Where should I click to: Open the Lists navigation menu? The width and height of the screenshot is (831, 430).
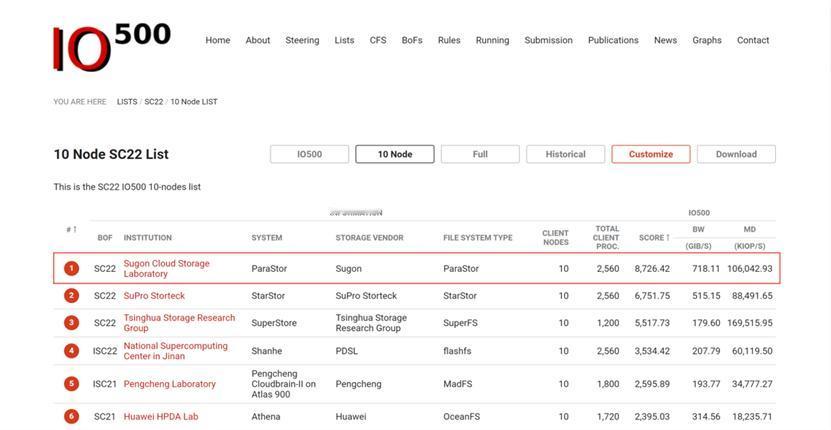pyautogui.click(x=344, y=41)
